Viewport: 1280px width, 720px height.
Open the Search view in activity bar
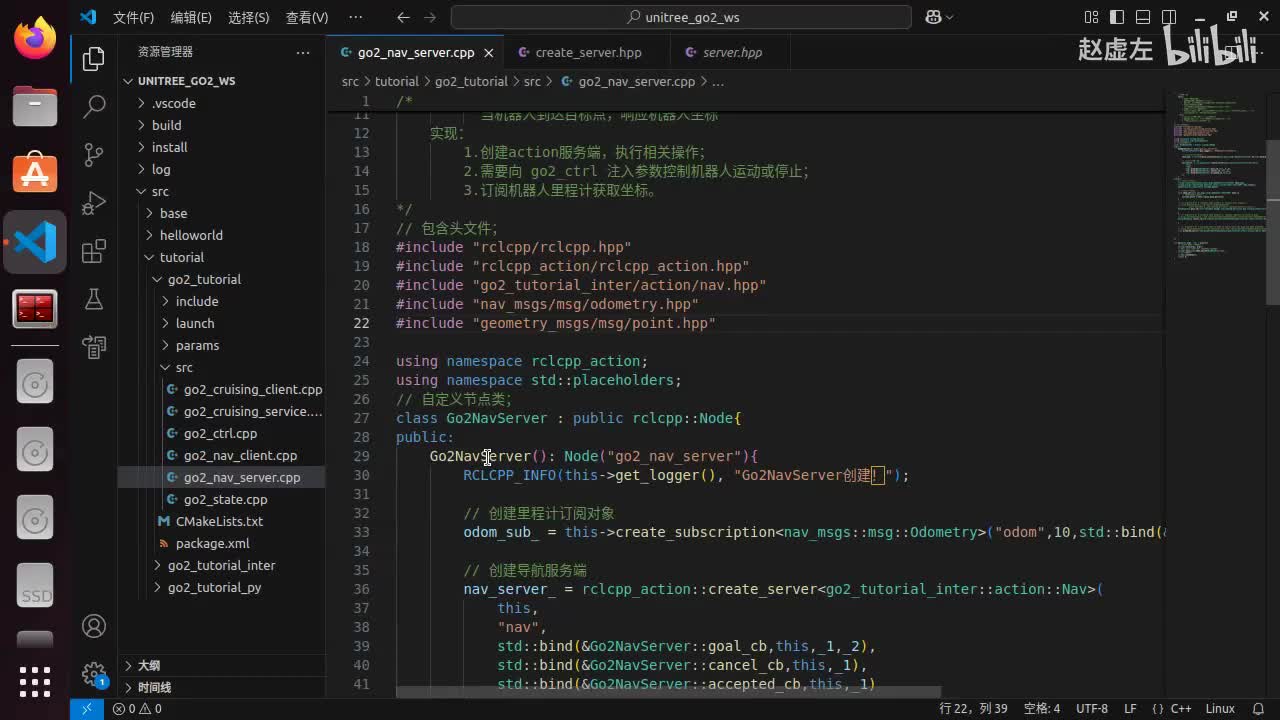[94, 106]
